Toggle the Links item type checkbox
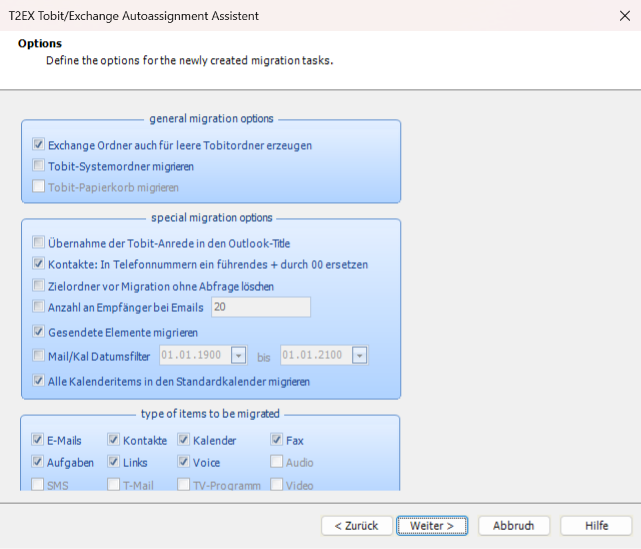 114,462
